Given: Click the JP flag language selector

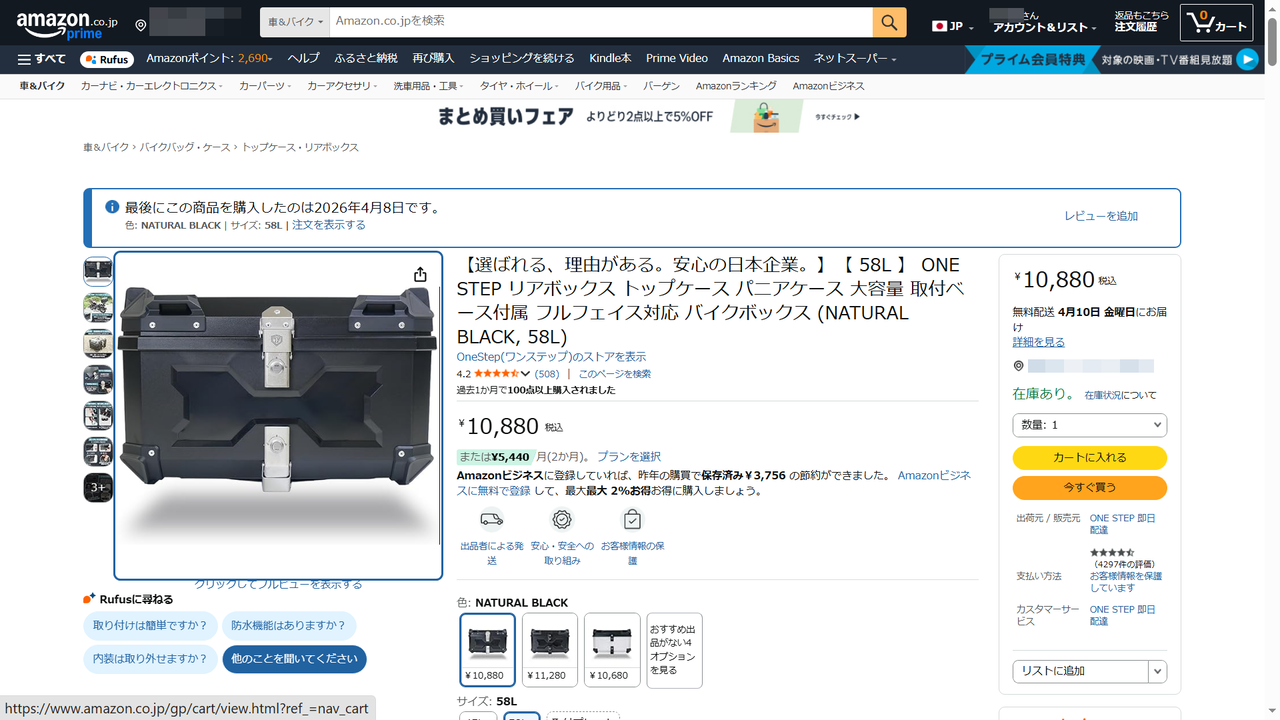Looking at the screenshot, I should [x=952, y=26].
